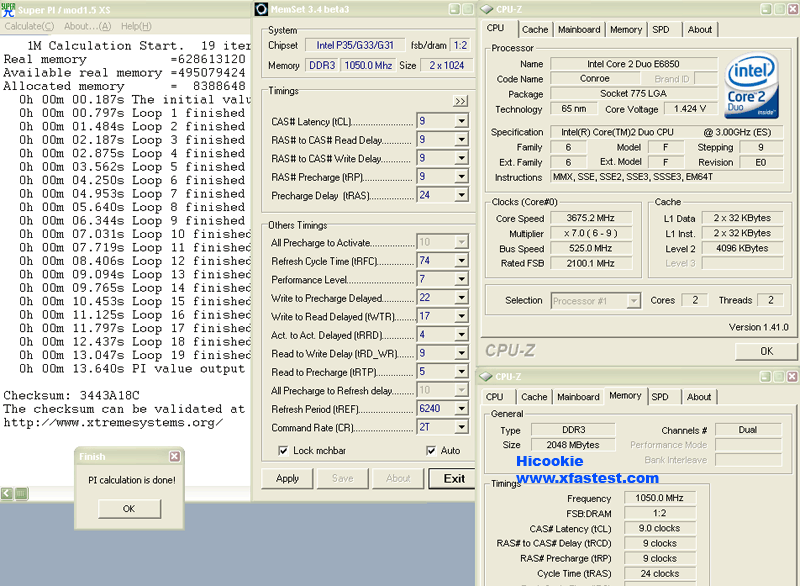This screenshot has width=800, height=586.
Task: Open the Precharge Delay (tRAS) dropdown
Action: pyautogui.click(x=461, y=195)
